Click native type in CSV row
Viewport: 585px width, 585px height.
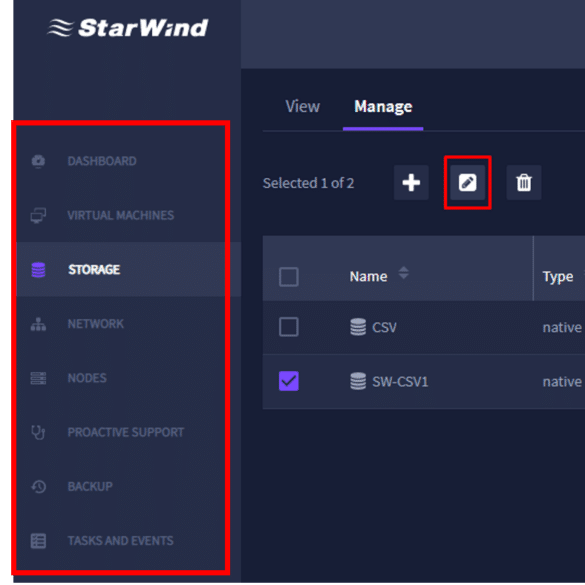(x=562, y=328)
